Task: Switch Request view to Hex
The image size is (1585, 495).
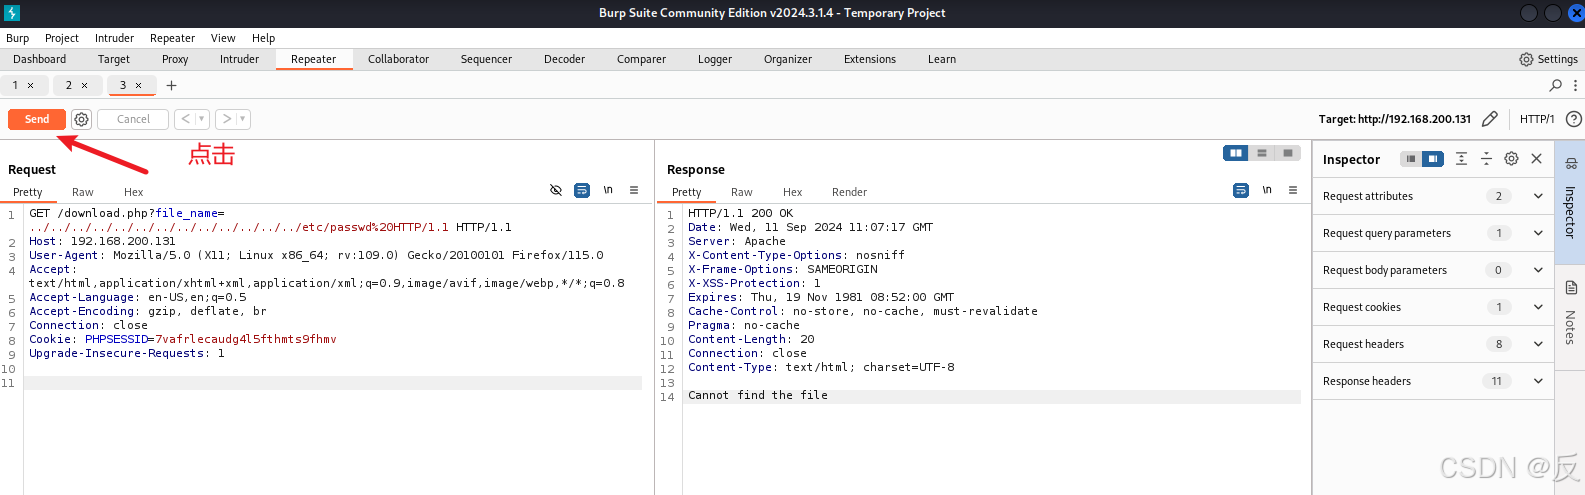Action: click(133, 192)
